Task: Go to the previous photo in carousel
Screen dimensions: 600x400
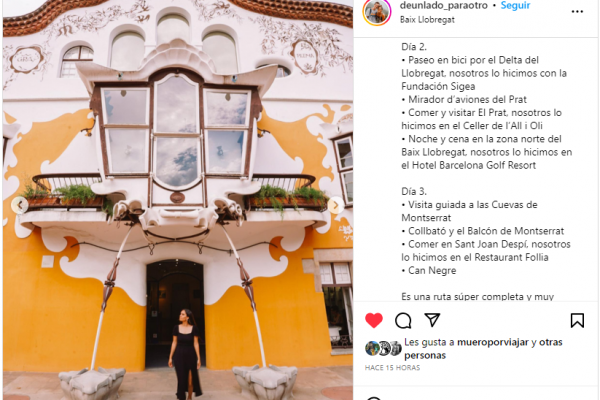Action: click(20, 205)
